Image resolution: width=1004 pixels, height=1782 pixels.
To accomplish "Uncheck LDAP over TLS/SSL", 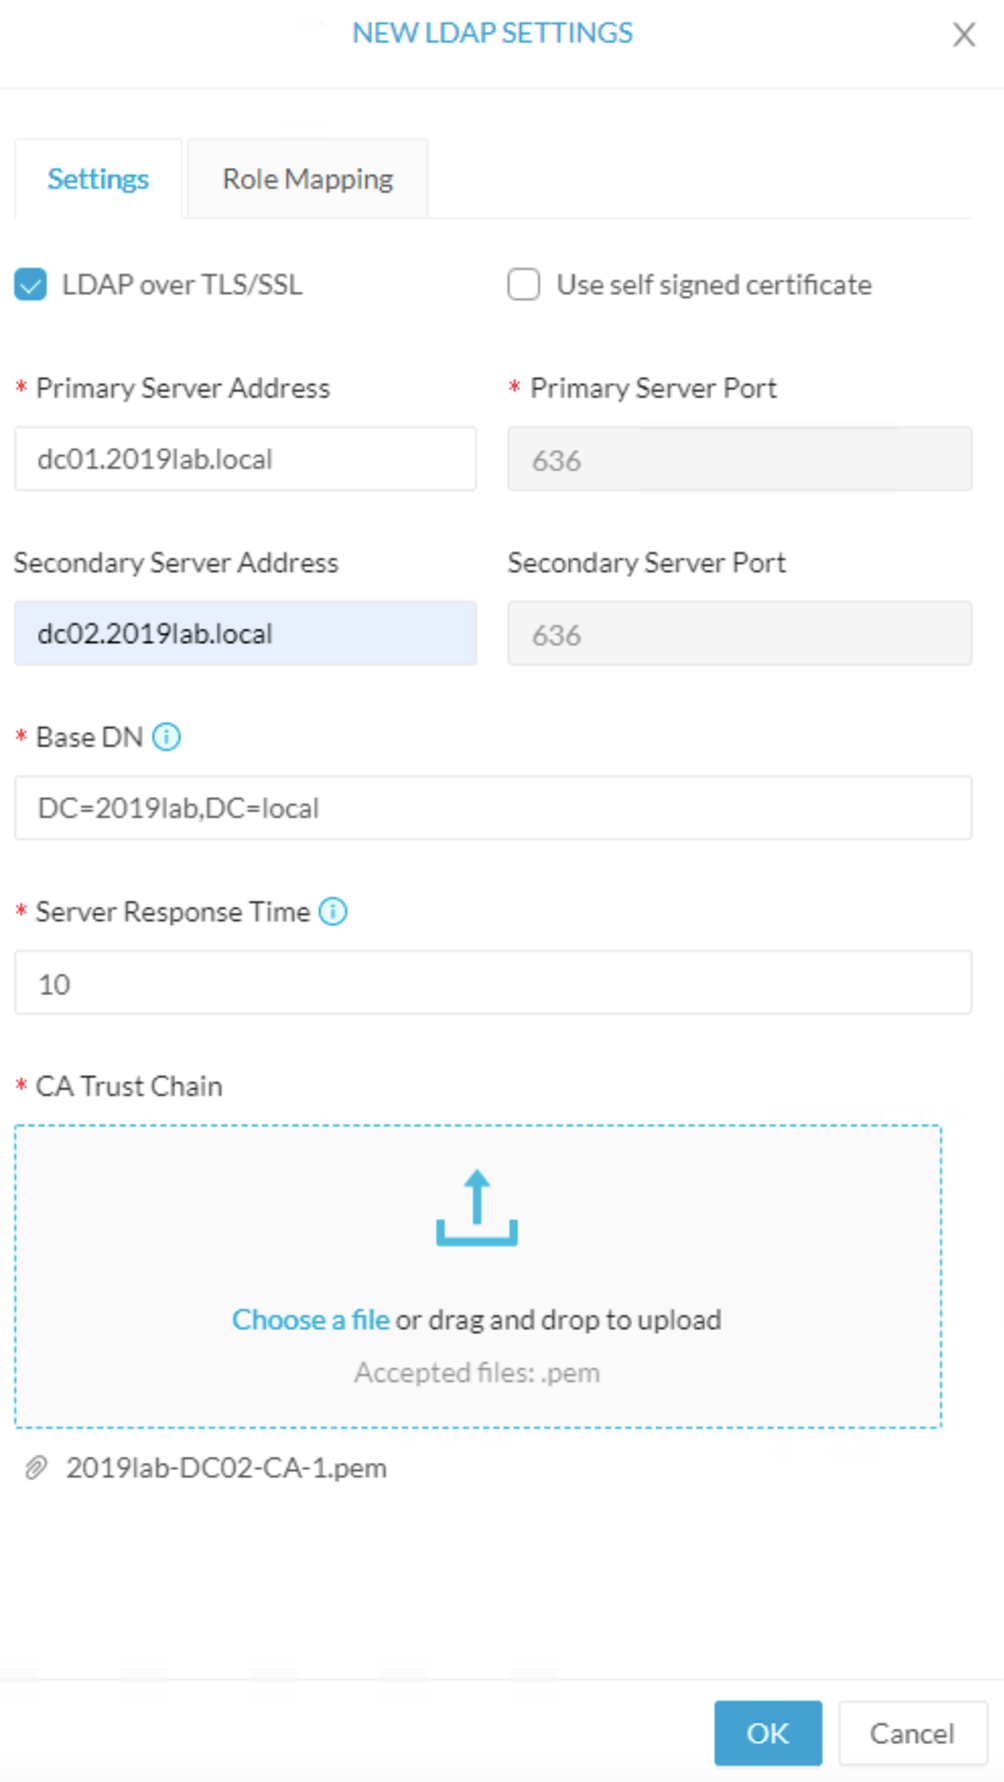I will pos(31,285).
